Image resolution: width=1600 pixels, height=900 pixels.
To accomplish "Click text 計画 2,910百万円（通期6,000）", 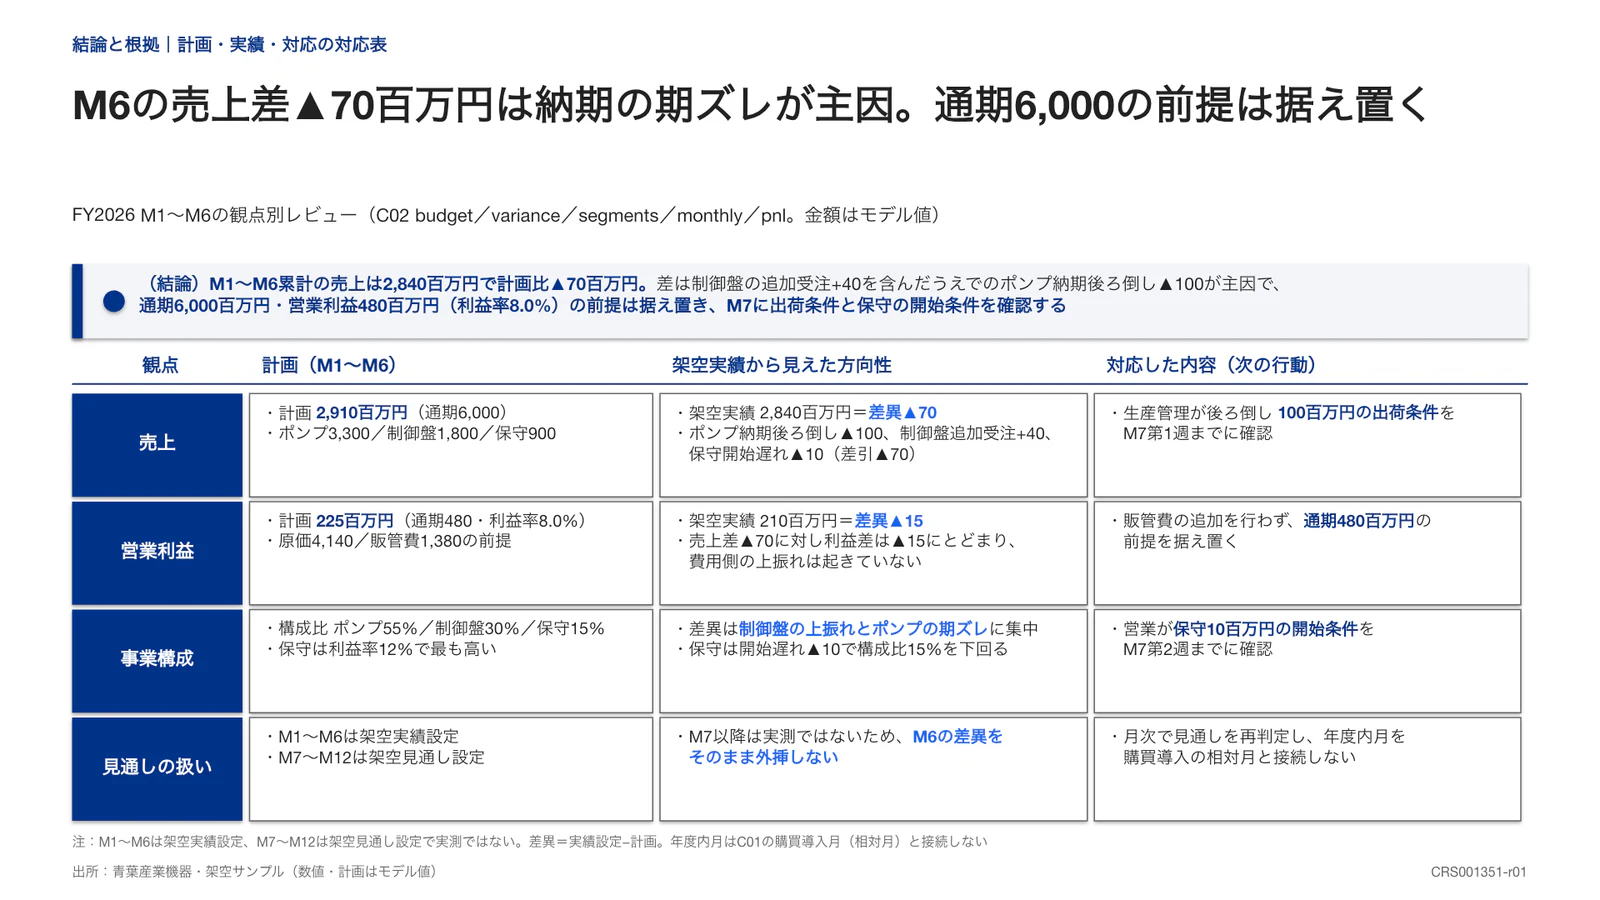I will (391, 413).
